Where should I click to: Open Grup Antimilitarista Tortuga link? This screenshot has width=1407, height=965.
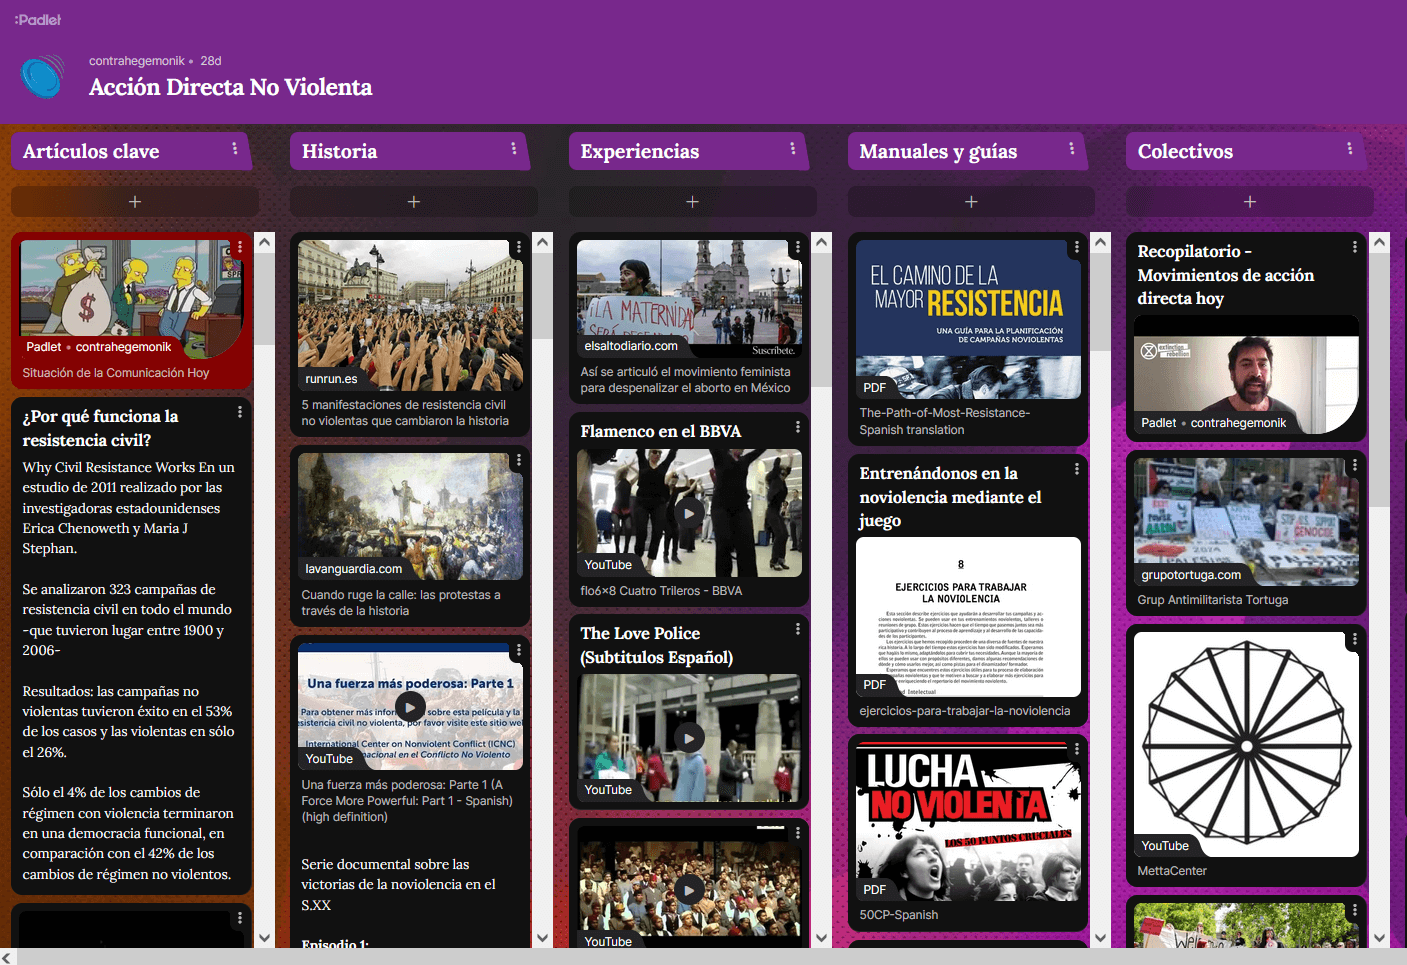[1213, 600]
